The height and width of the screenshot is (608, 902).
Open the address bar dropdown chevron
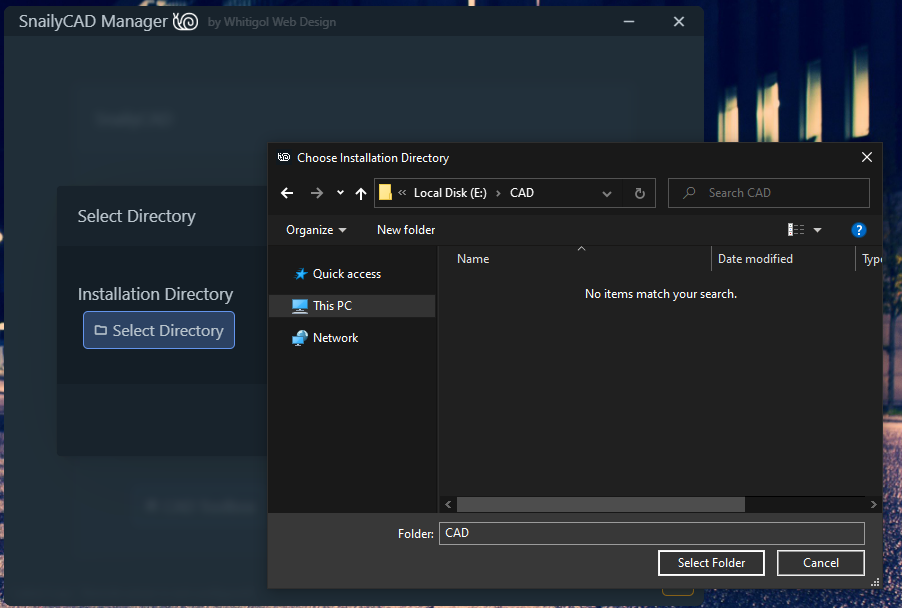point(607,192)
